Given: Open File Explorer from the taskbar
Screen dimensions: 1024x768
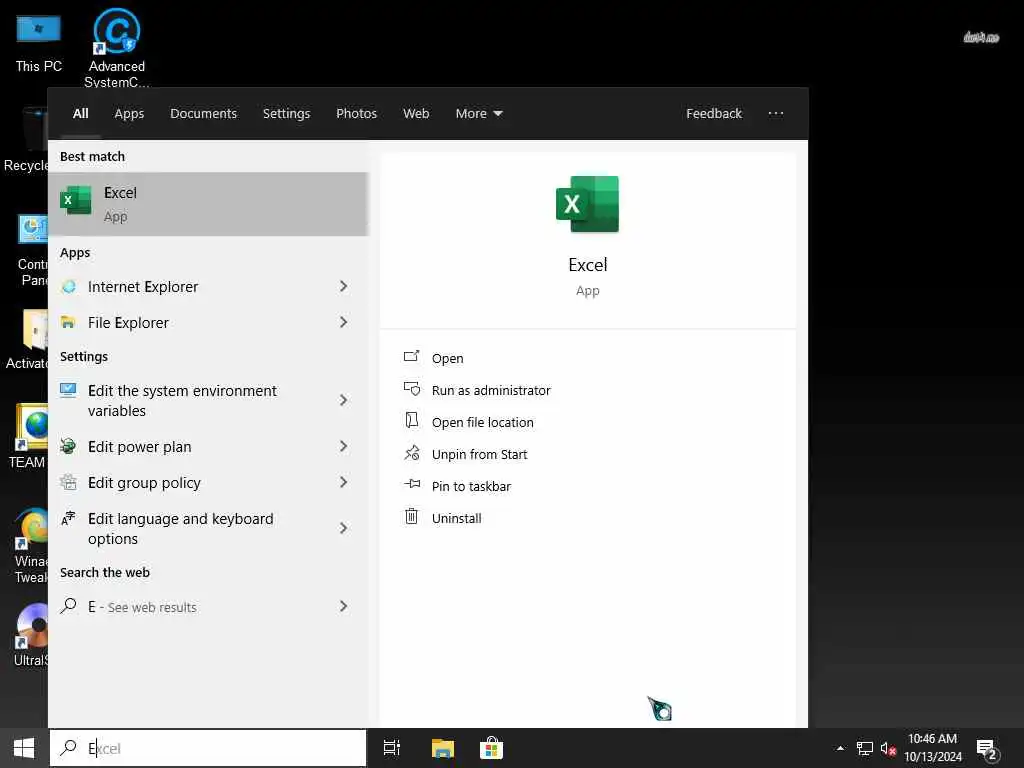Looking at the screenshot, I should click(443, 748).
